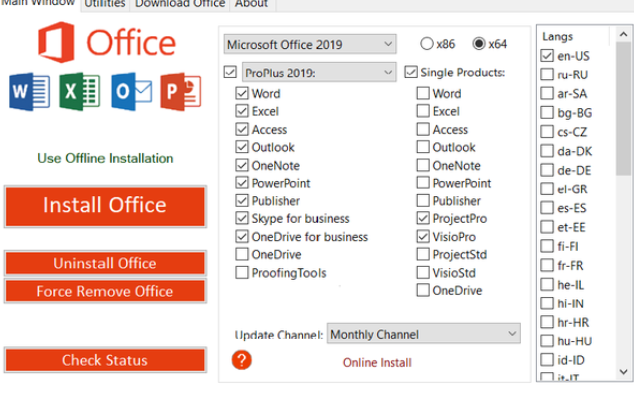Click the Office logo
The image size is (634, 406).
point(106,43)
